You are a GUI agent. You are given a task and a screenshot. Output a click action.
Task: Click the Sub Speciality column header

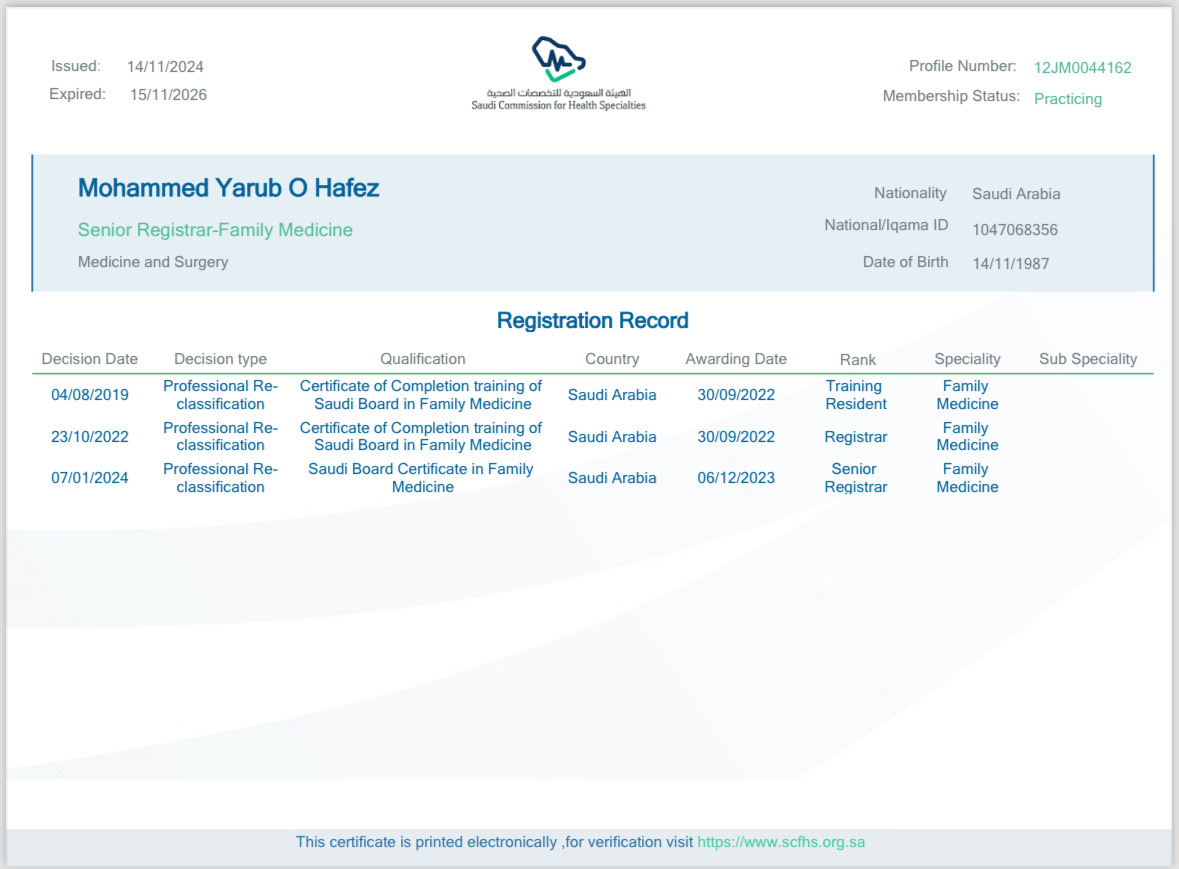tap(1088, 359)
